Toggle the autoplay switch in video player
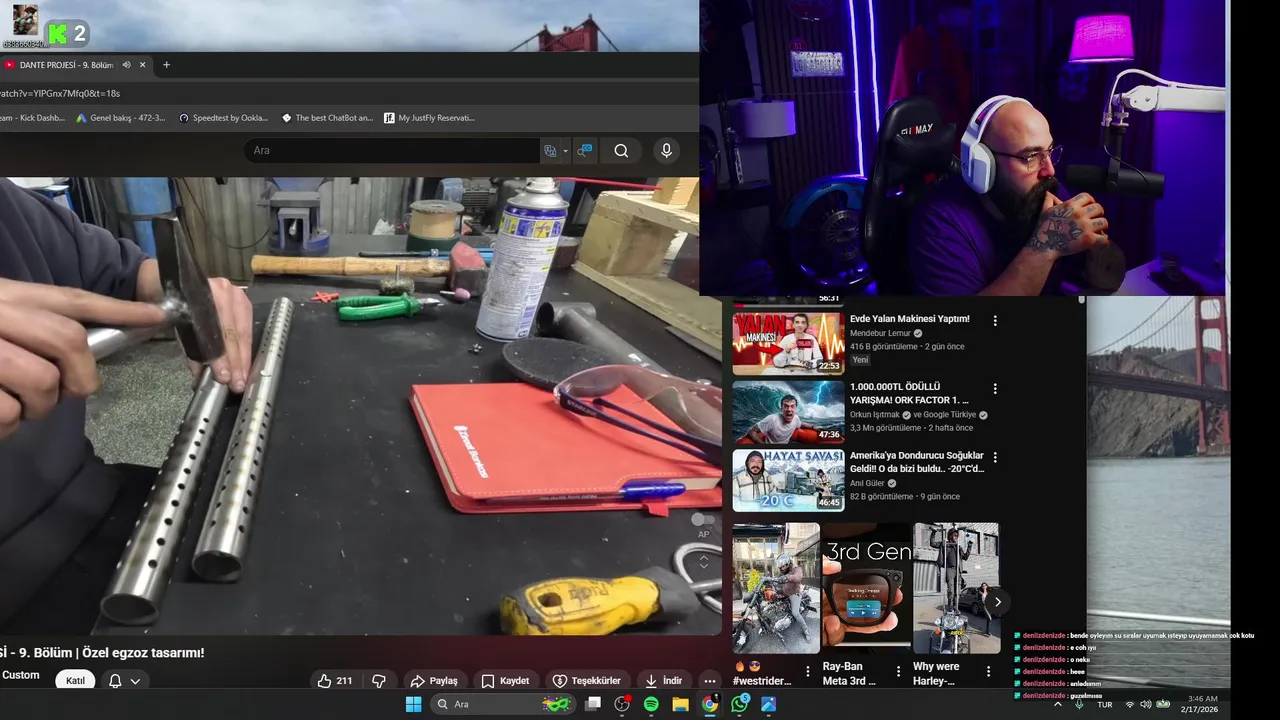 coord(703,520)
